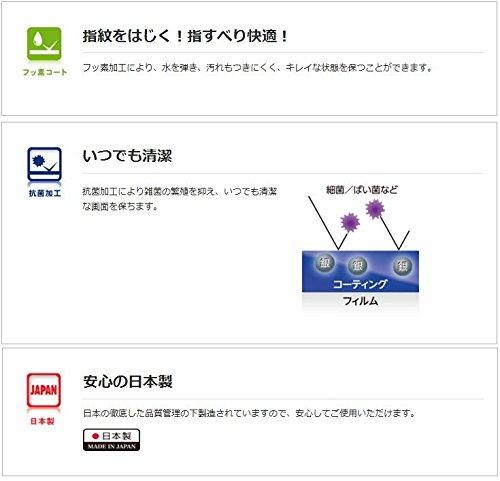Click the 日本製 MADE IN JAPAN badge
This screenshot has height=481, width=500.
click(111, 440)
